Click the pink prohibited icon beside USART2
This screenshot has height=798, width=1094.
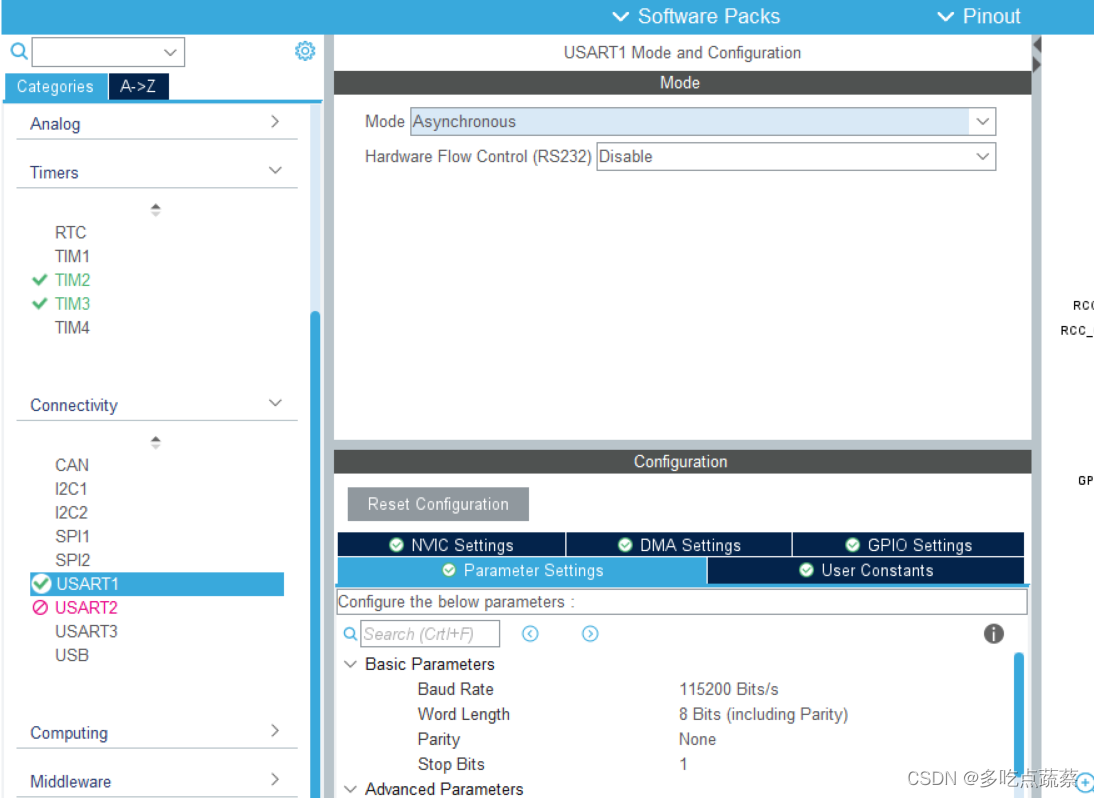click(40, 608)
